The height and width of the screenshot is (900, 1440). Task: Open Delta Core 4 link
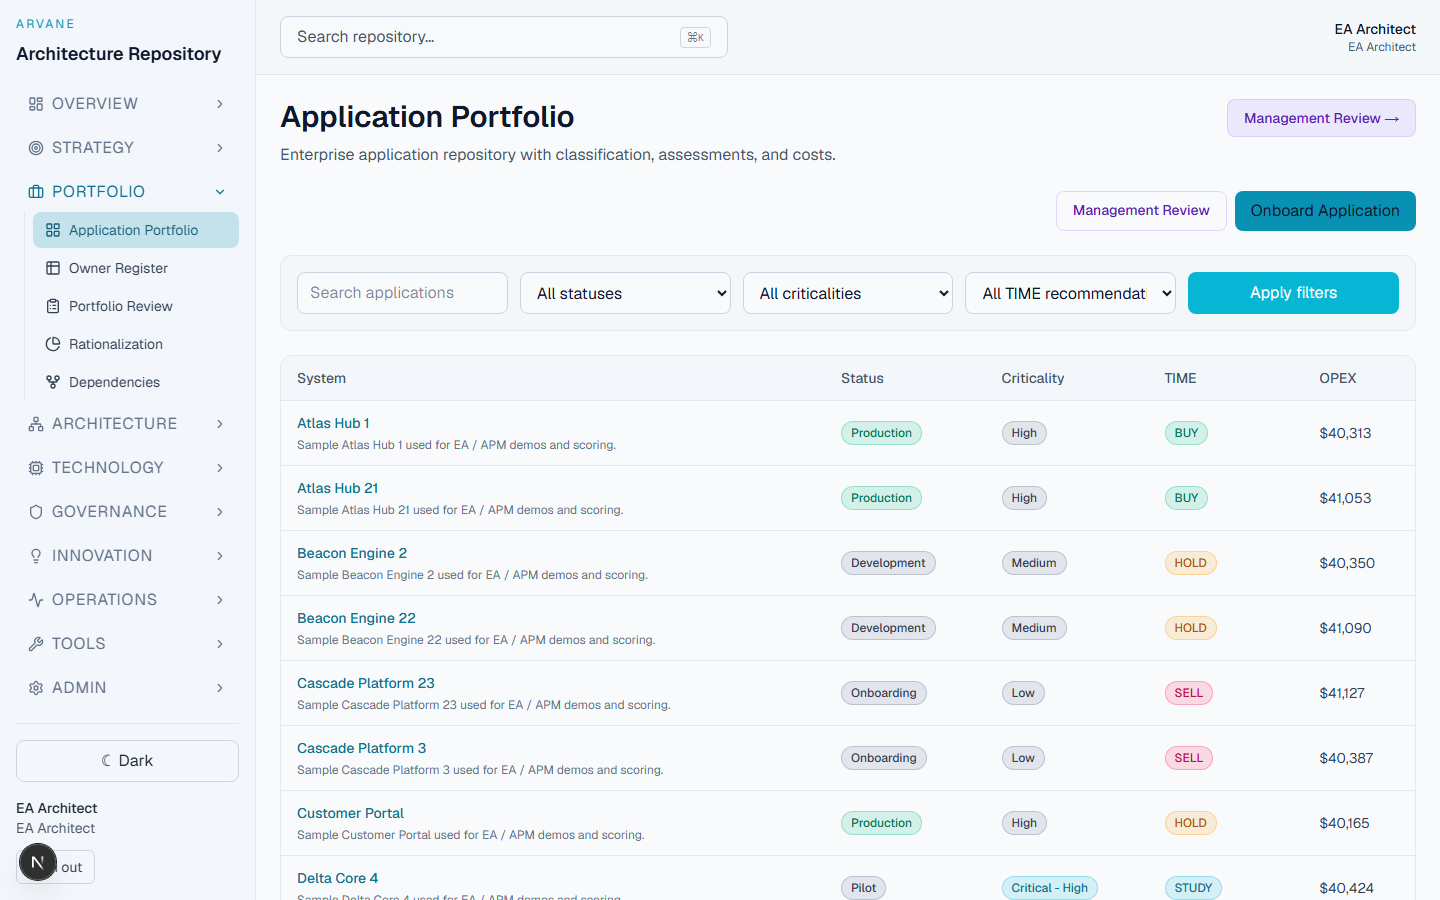[x=337, y=878]
